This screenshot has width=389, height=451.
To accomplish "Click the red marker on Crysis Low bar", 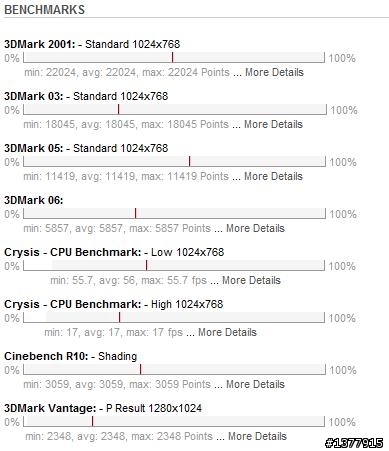I will tap(146, 265).
